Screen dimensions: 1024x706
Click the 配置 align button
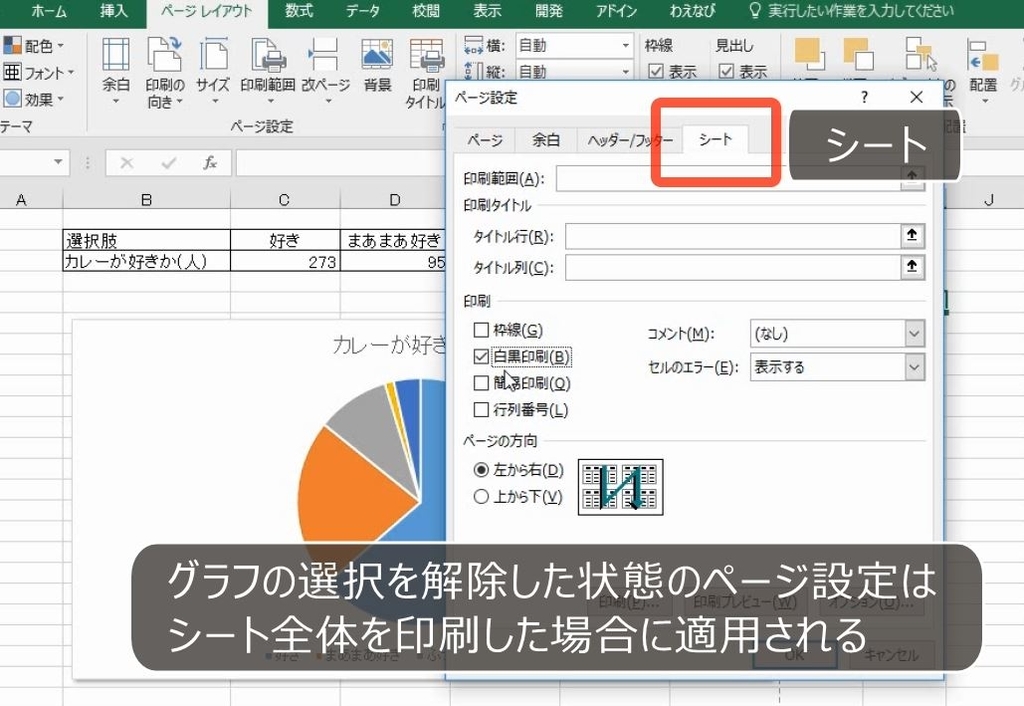click(x=983, y=72)
